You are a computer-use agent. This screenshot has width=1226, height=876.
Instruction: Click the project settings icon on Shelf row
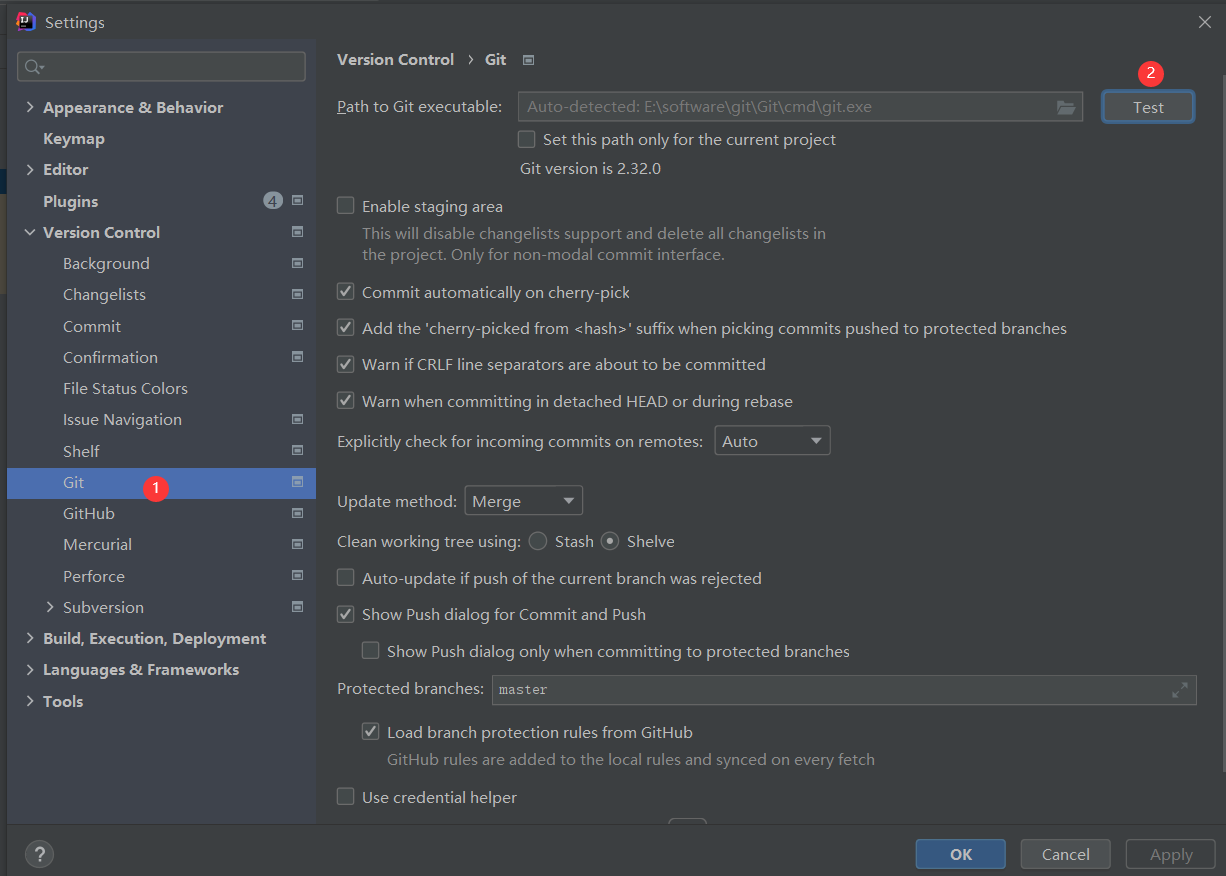[297, 450]
